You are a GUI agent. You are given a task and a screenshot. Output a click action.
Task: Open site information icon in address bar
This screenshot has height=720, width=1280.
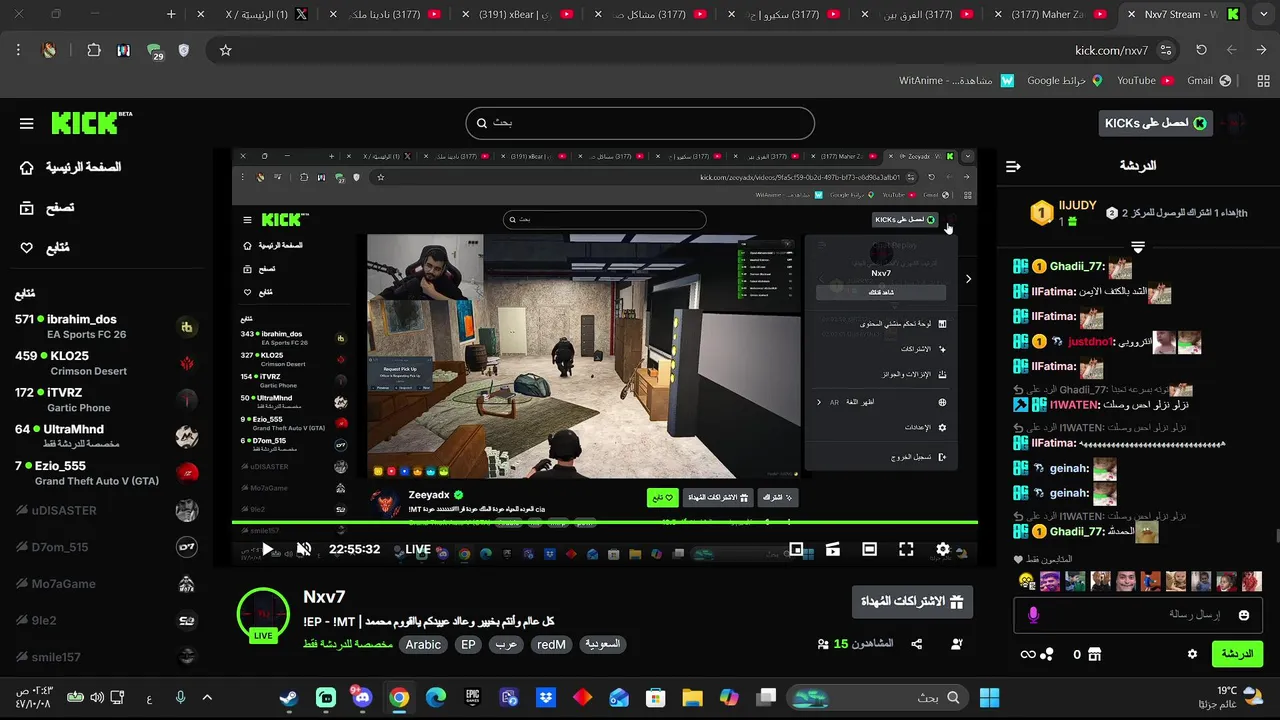1166,50
